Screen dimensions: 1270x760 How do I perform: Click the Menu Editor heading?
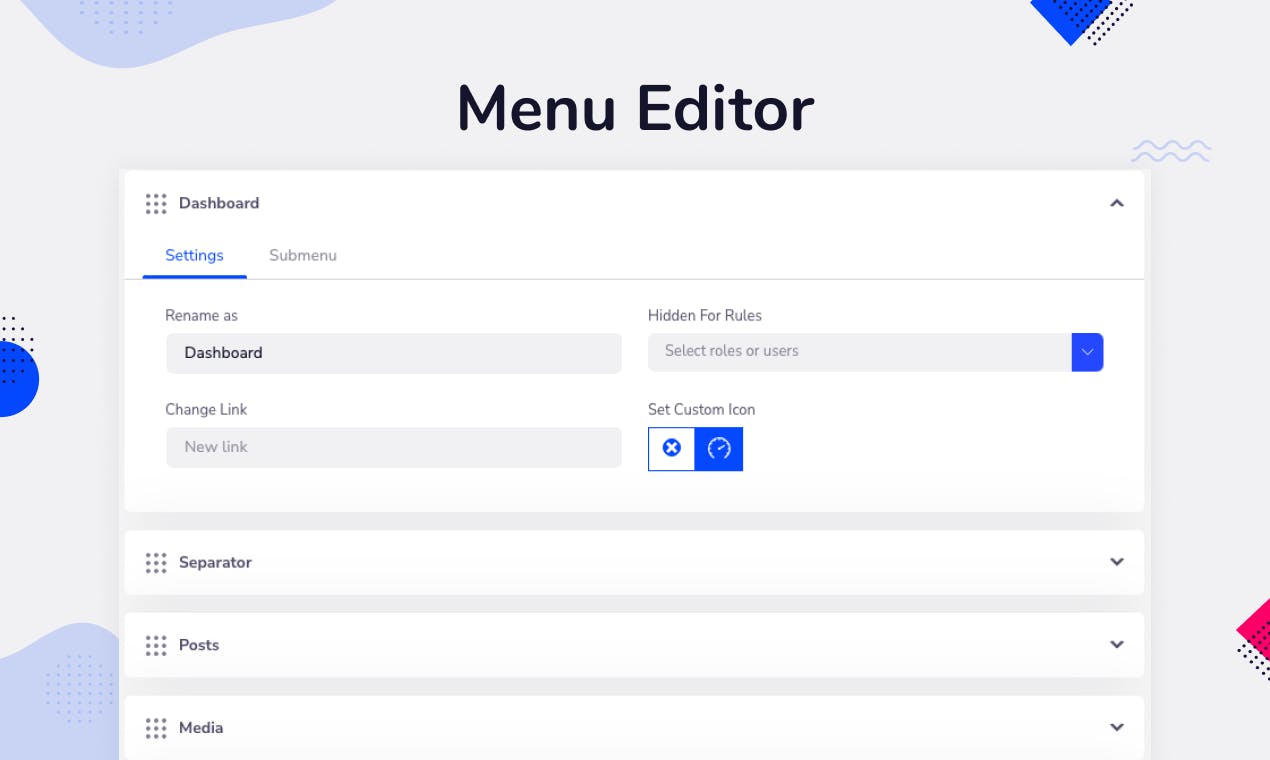(x=635, y=108)
